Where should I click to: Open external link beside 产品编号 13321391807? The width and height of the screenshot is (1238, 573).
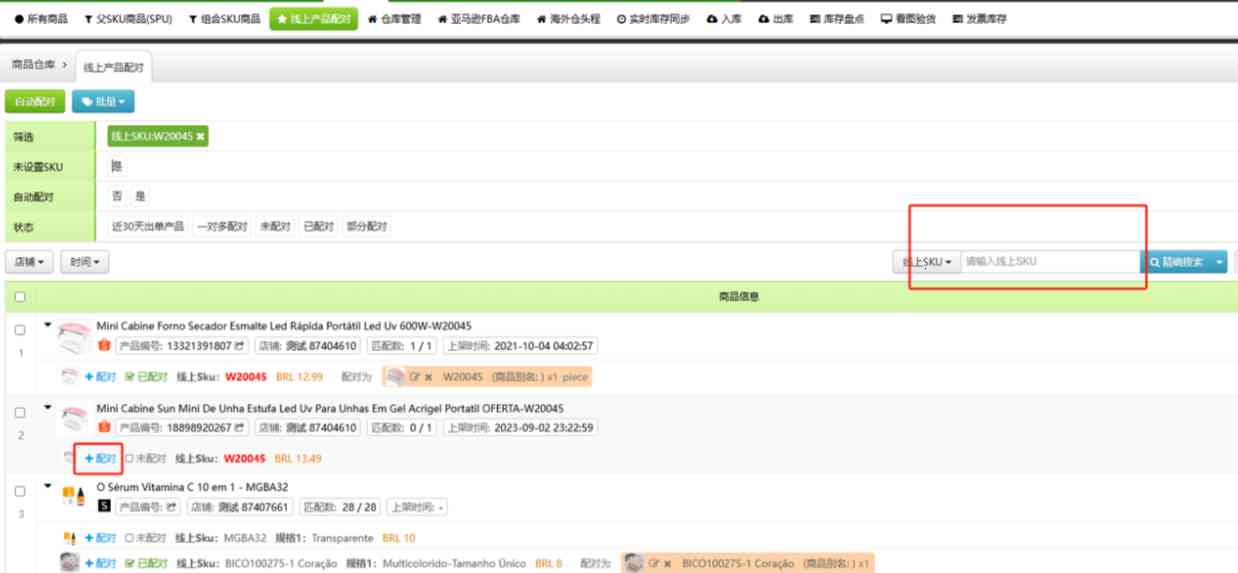pyautogui.click(x=239, y=346)
